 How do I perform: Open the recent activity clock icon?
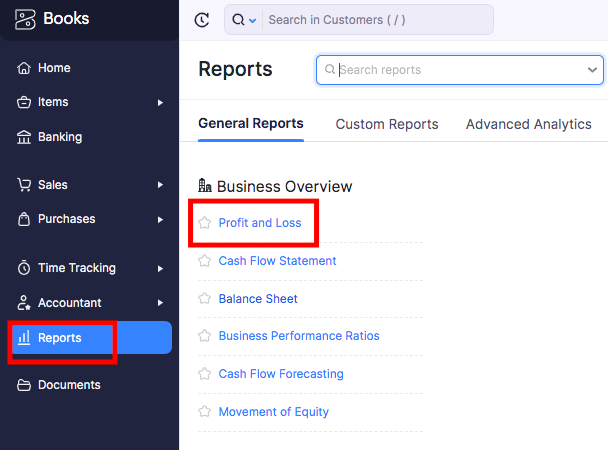(202, 20)
